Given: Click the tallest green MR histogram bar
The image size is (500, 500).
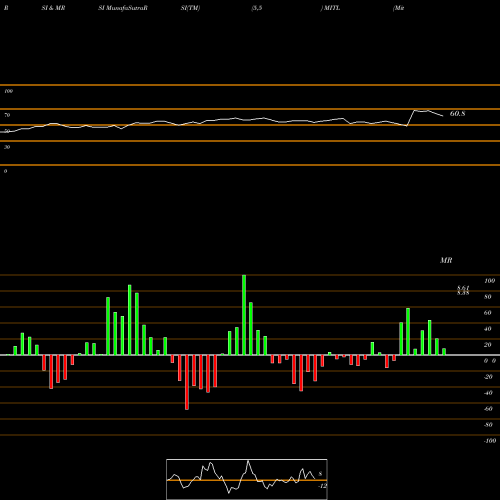Looking at the screenshot, I should [x=244, y=315].
